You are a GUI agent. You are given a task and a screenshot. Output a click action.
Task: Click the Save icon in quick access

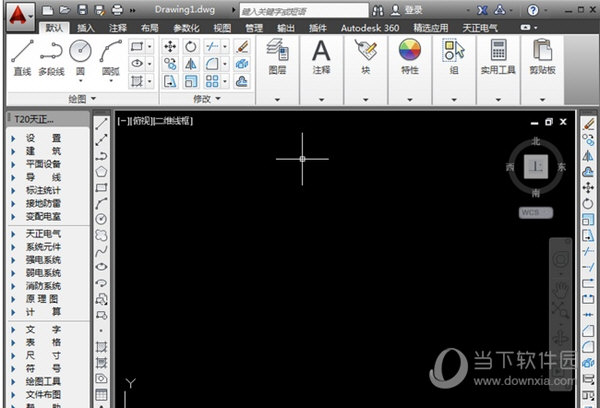tap(82, 10)
